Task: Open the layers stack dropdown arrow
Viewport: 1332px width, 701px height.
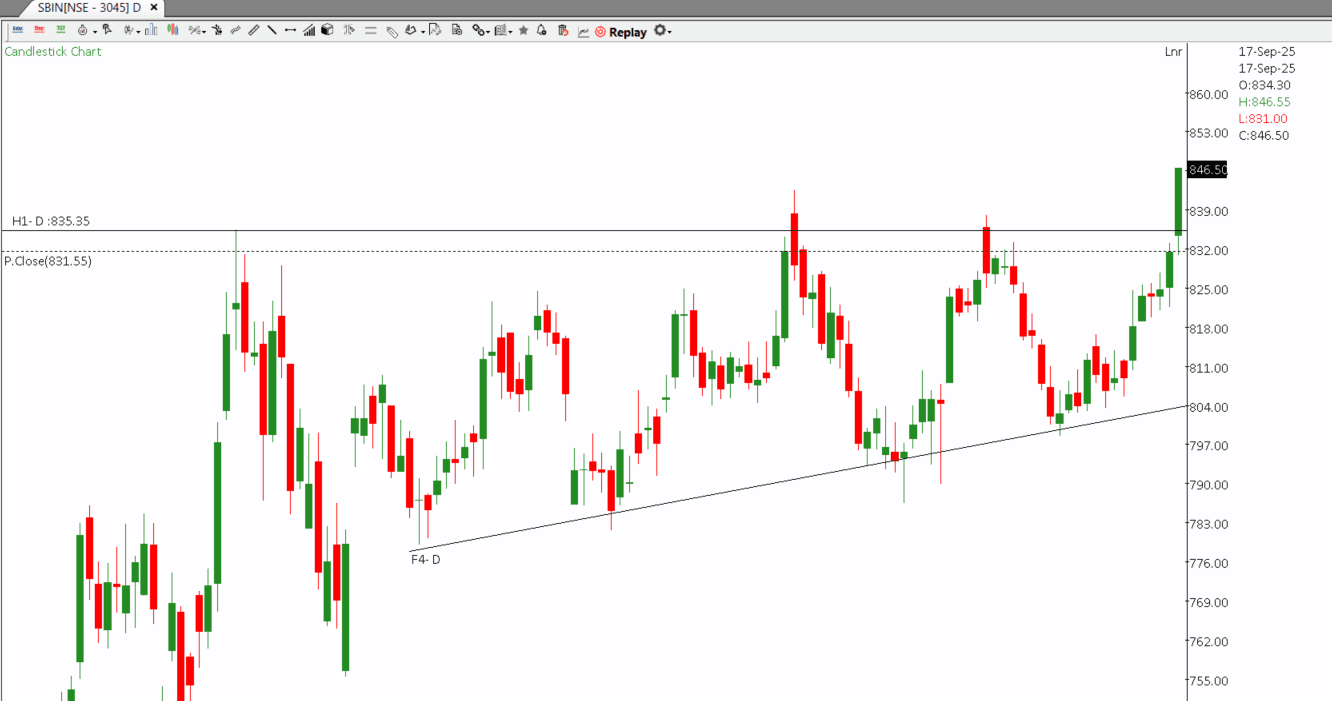Action: click(423, 32)
